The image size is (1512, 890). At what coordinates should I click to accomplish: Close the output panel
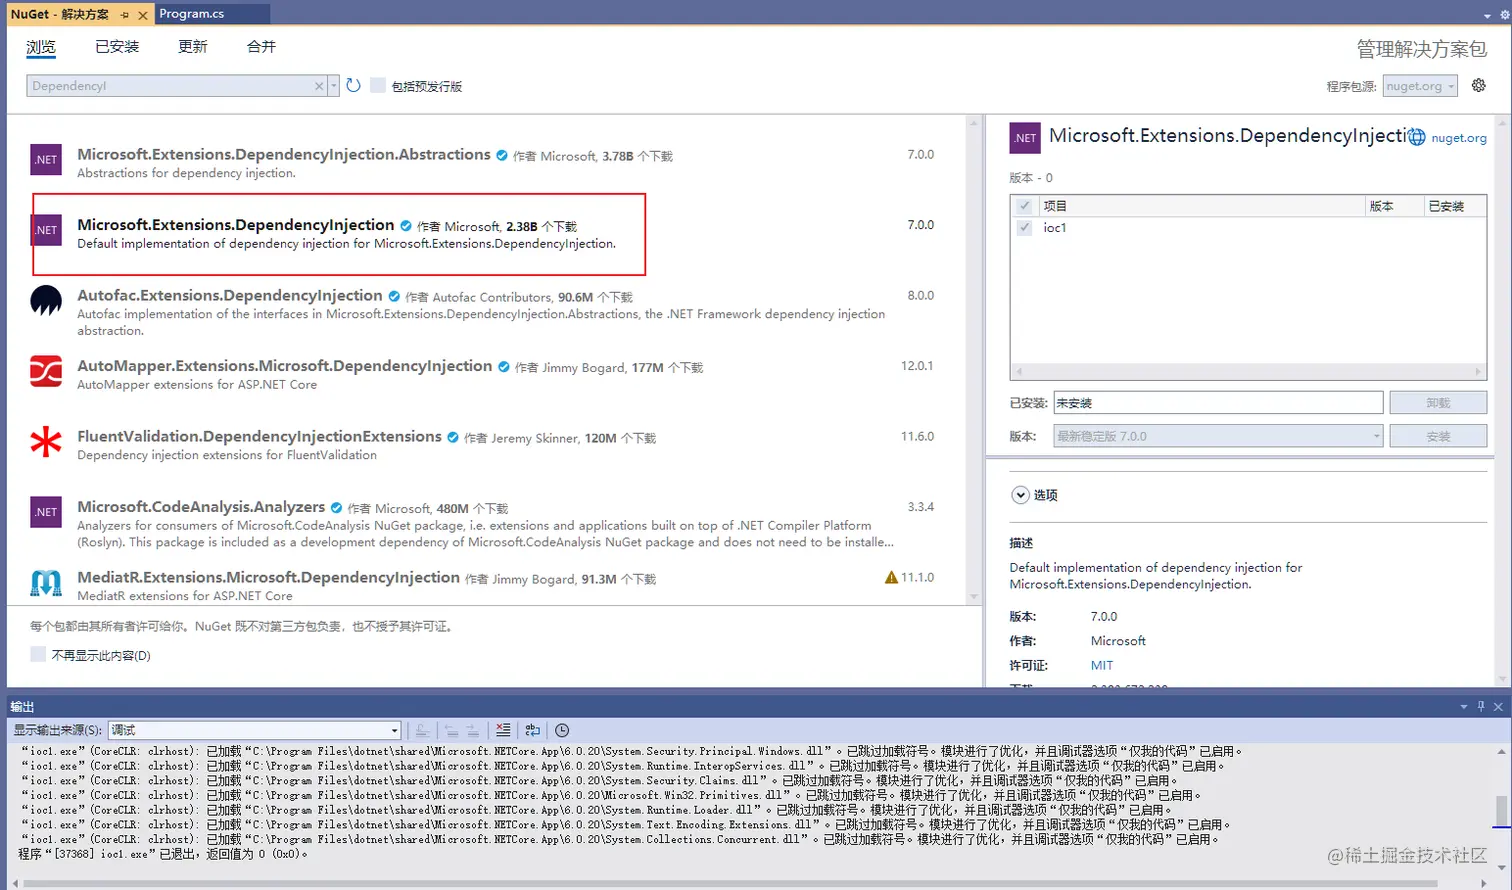click(x=1498, y=706)
